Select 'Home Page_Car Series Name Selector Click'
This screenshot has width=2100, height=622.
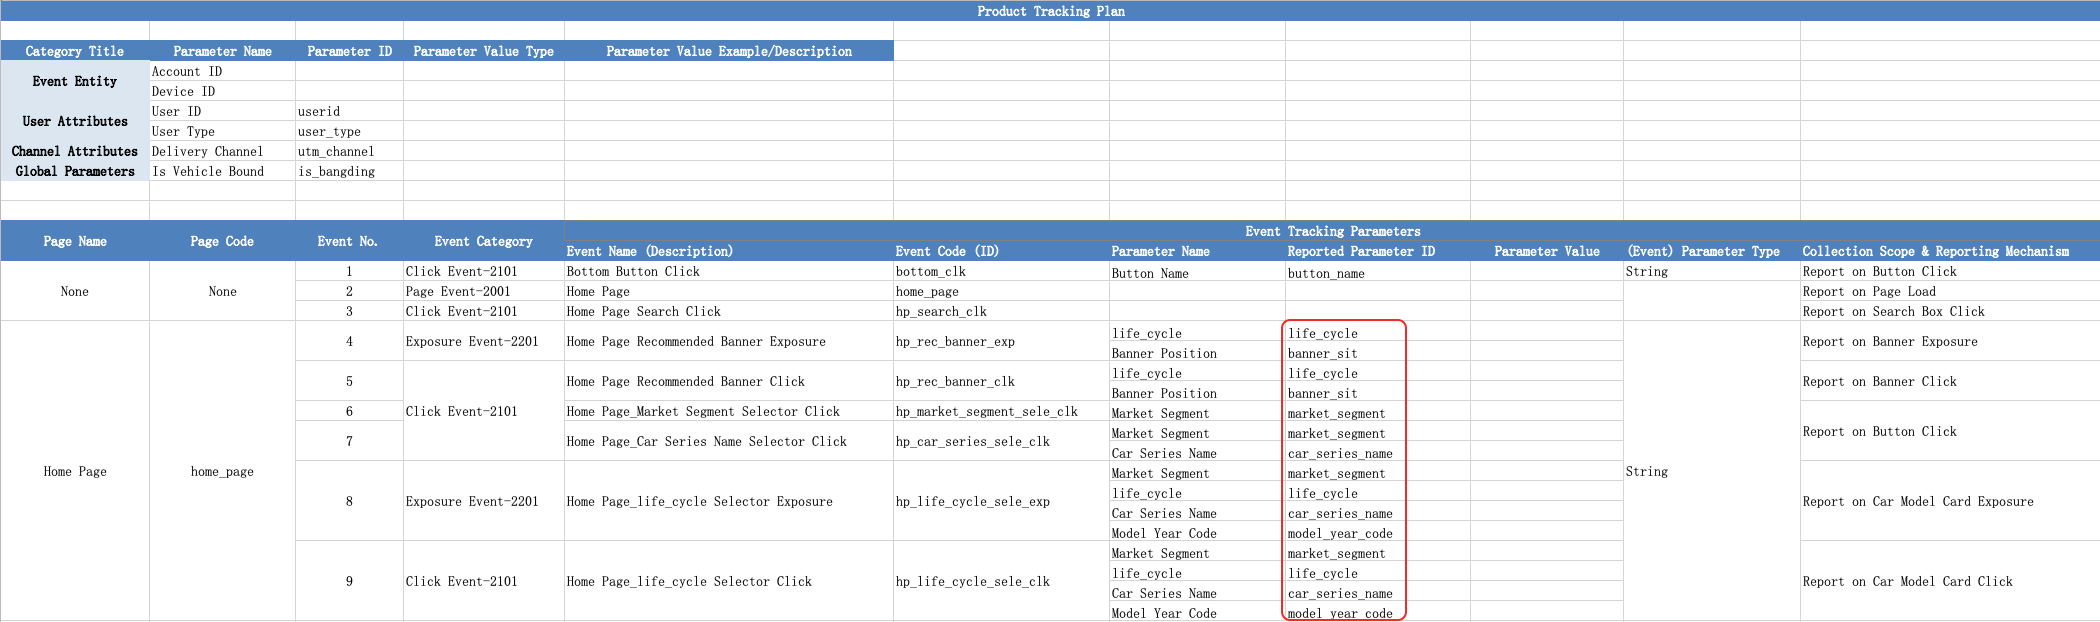click(x=729, y=441)
